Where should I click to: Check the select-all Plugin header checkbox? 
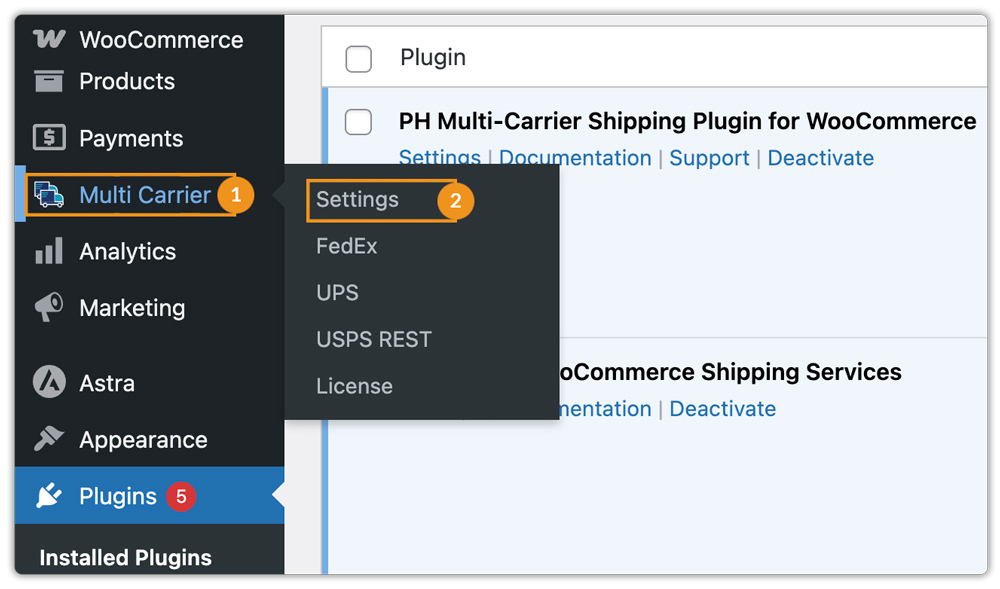click(x=357, y=58)
